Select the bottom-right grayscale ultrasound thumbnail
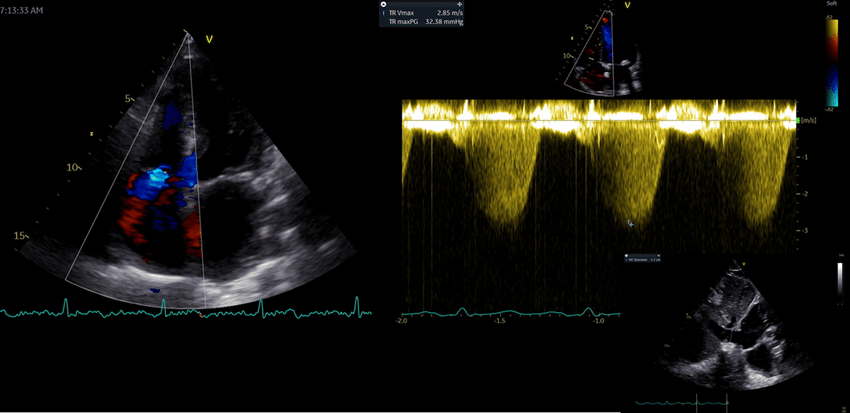The height and width of the screenshot is (413, 850). [731, 325]
